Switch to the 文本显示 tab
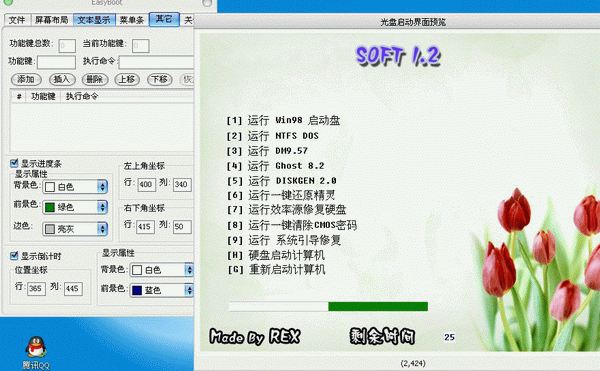The width and height of the screenshot is (600, 371). [x=94, y=20]
